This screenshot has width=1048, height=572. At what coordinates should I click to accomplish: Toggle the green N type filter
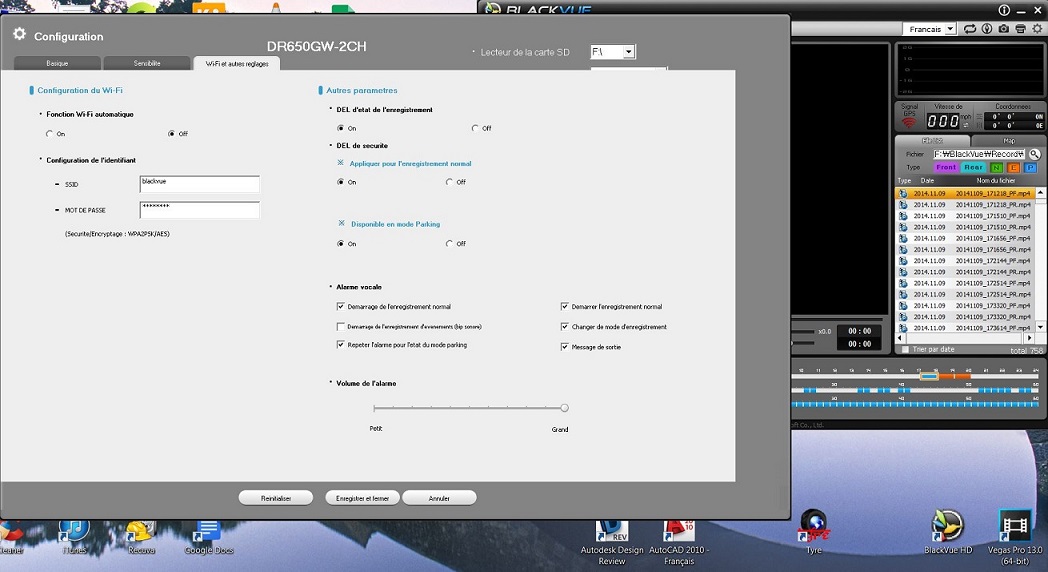point(997,168)
